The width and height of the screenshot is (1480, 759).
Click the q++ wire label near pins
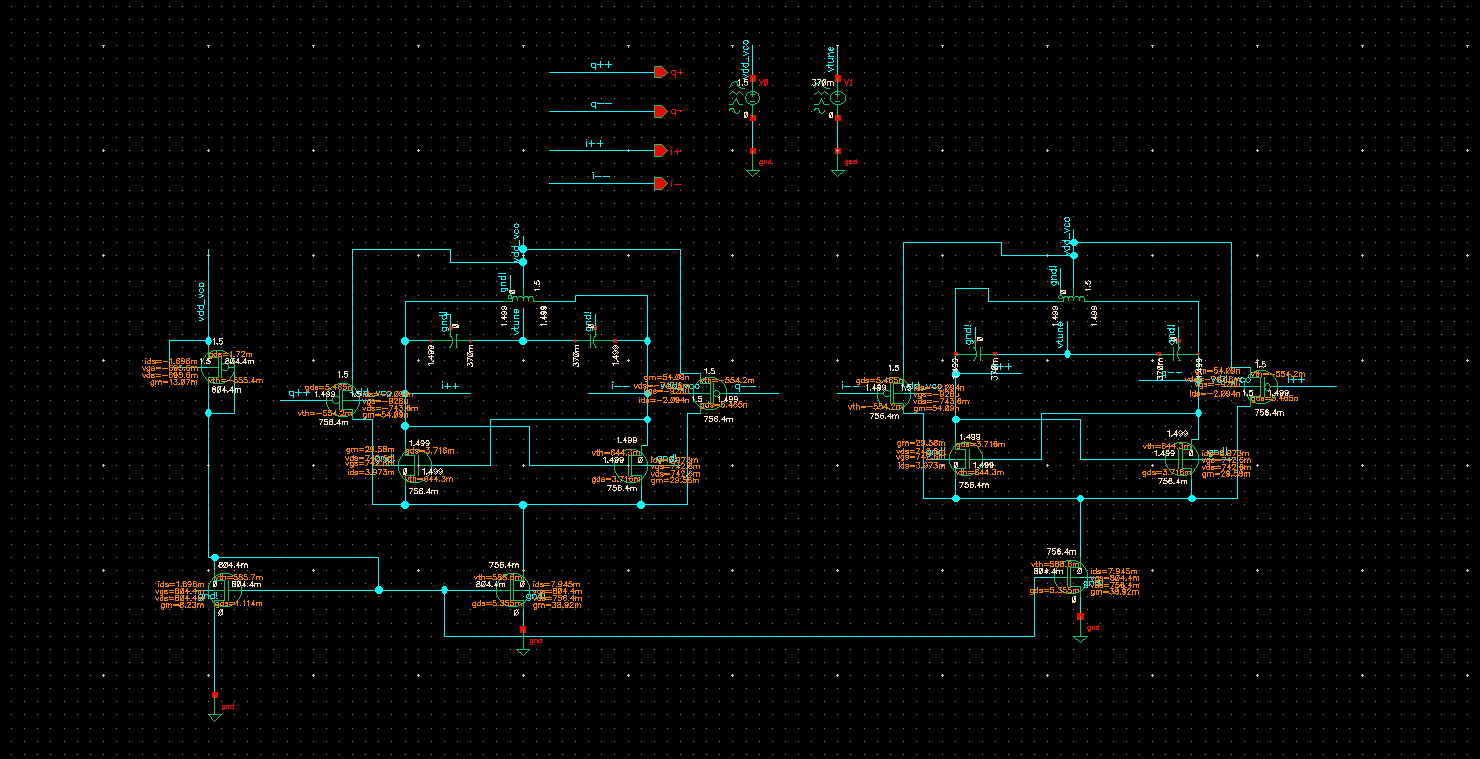(600, 65)
